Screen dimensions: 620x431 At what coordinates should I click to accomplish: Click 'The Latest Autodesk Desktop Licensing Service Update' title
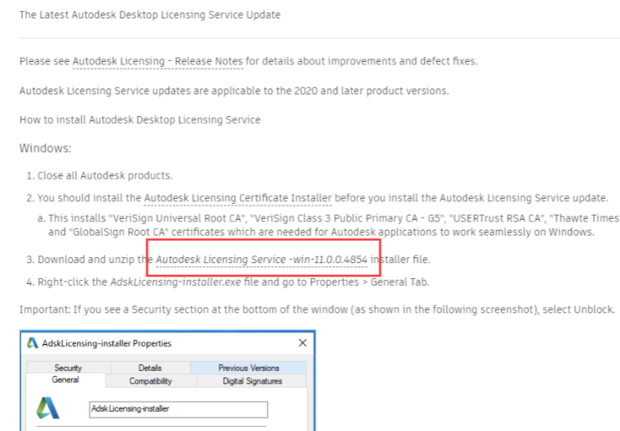[x=150, y=15]
